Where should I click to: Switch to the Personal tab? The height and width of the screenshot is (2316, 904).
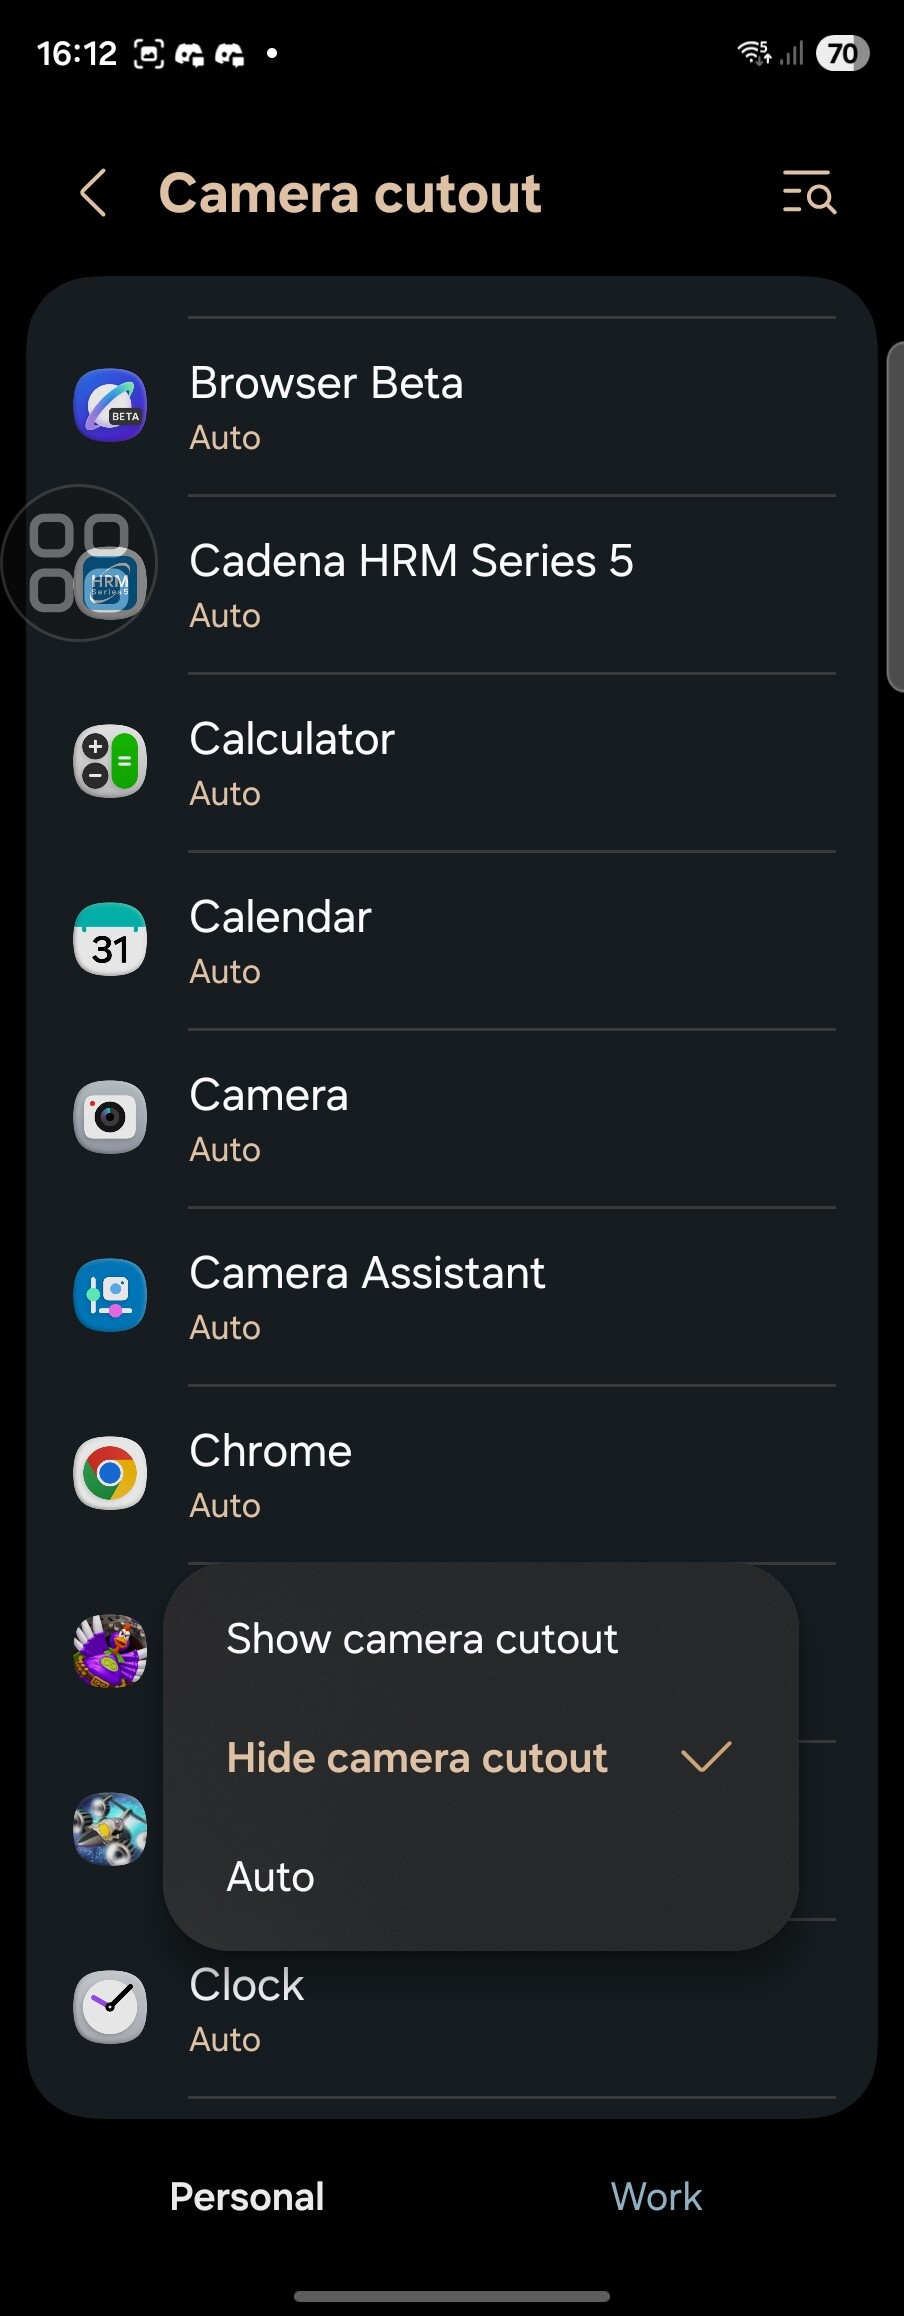(247, 2197)
